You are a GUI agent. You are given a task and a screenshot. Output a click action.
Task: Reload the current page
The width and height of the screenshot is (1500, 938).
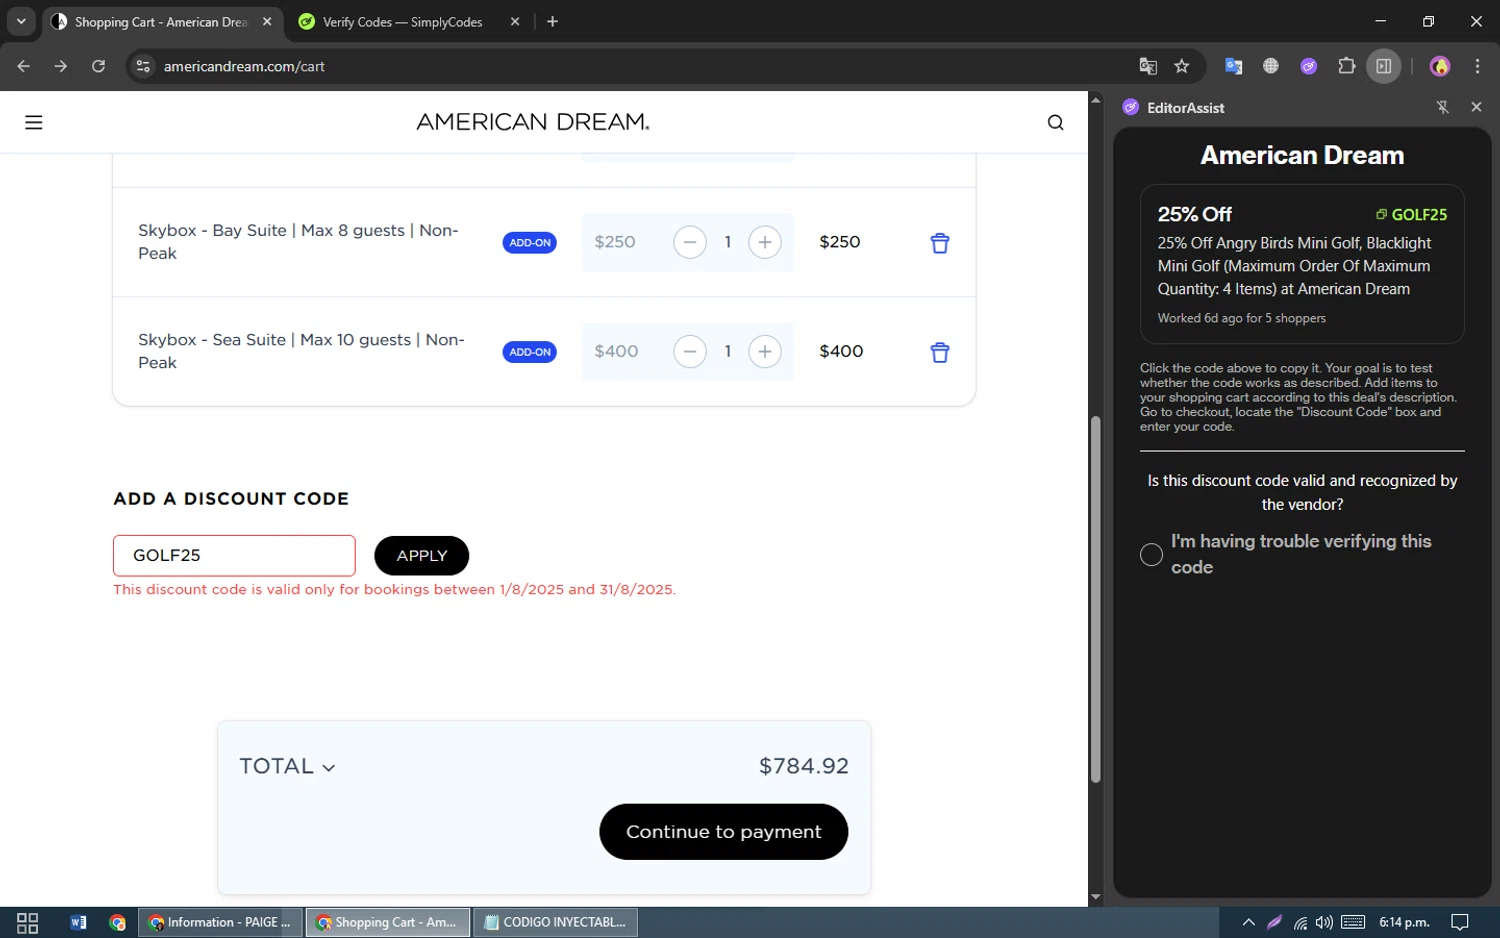98,66
